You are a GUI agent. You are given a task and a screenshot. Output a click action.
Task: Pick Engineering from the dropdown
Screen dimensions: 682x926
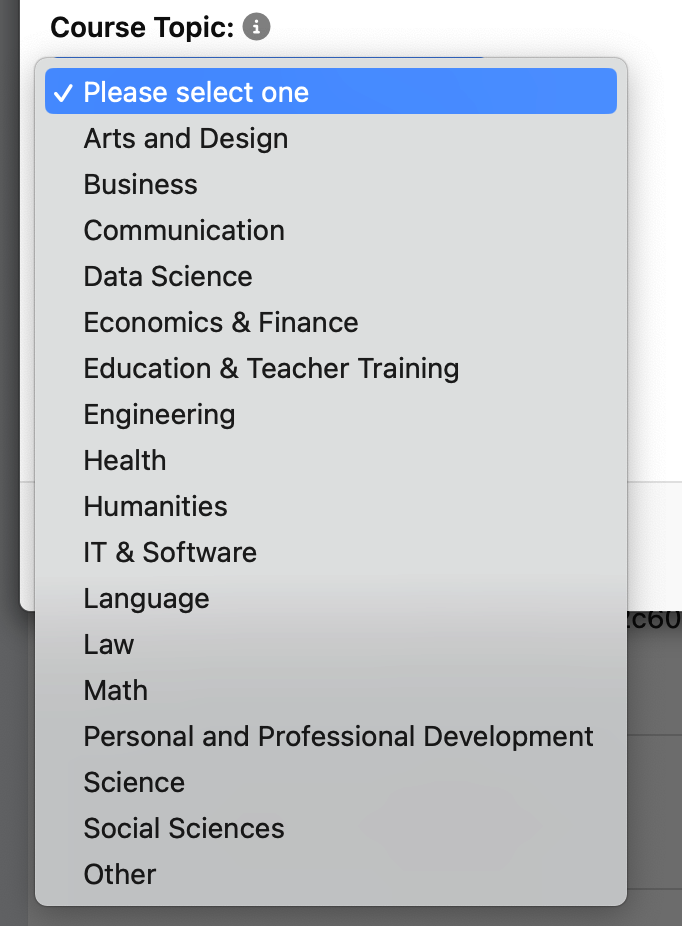click(331, 415)
